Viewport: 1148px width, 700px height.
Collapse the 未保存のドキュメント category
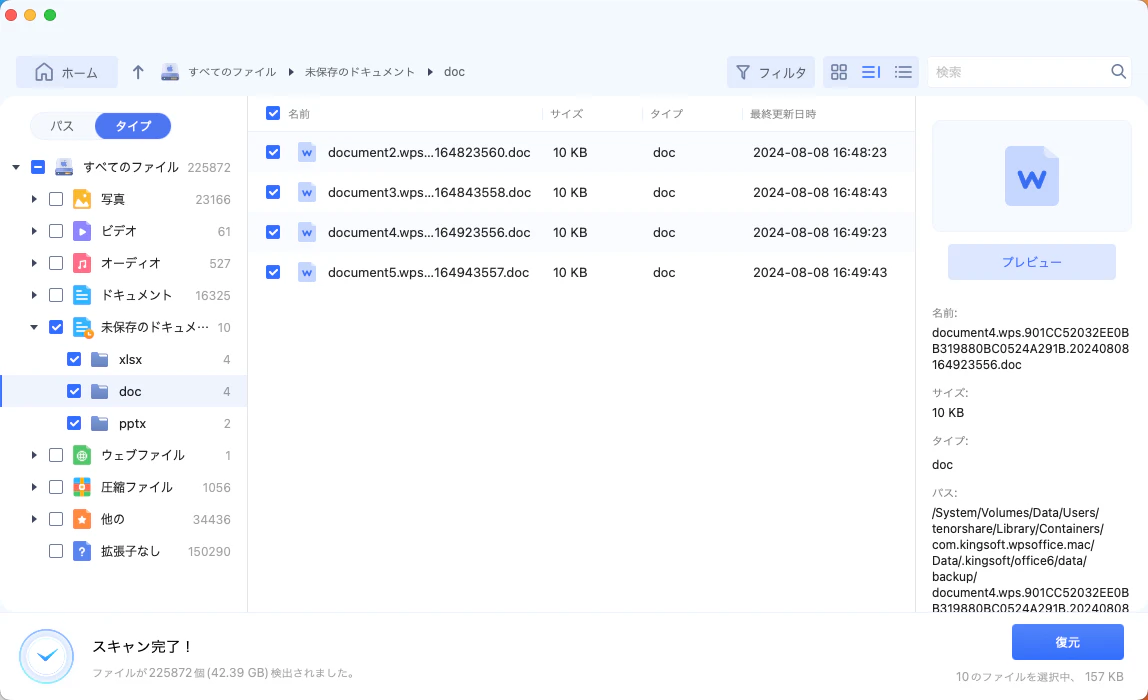point(34,327)
